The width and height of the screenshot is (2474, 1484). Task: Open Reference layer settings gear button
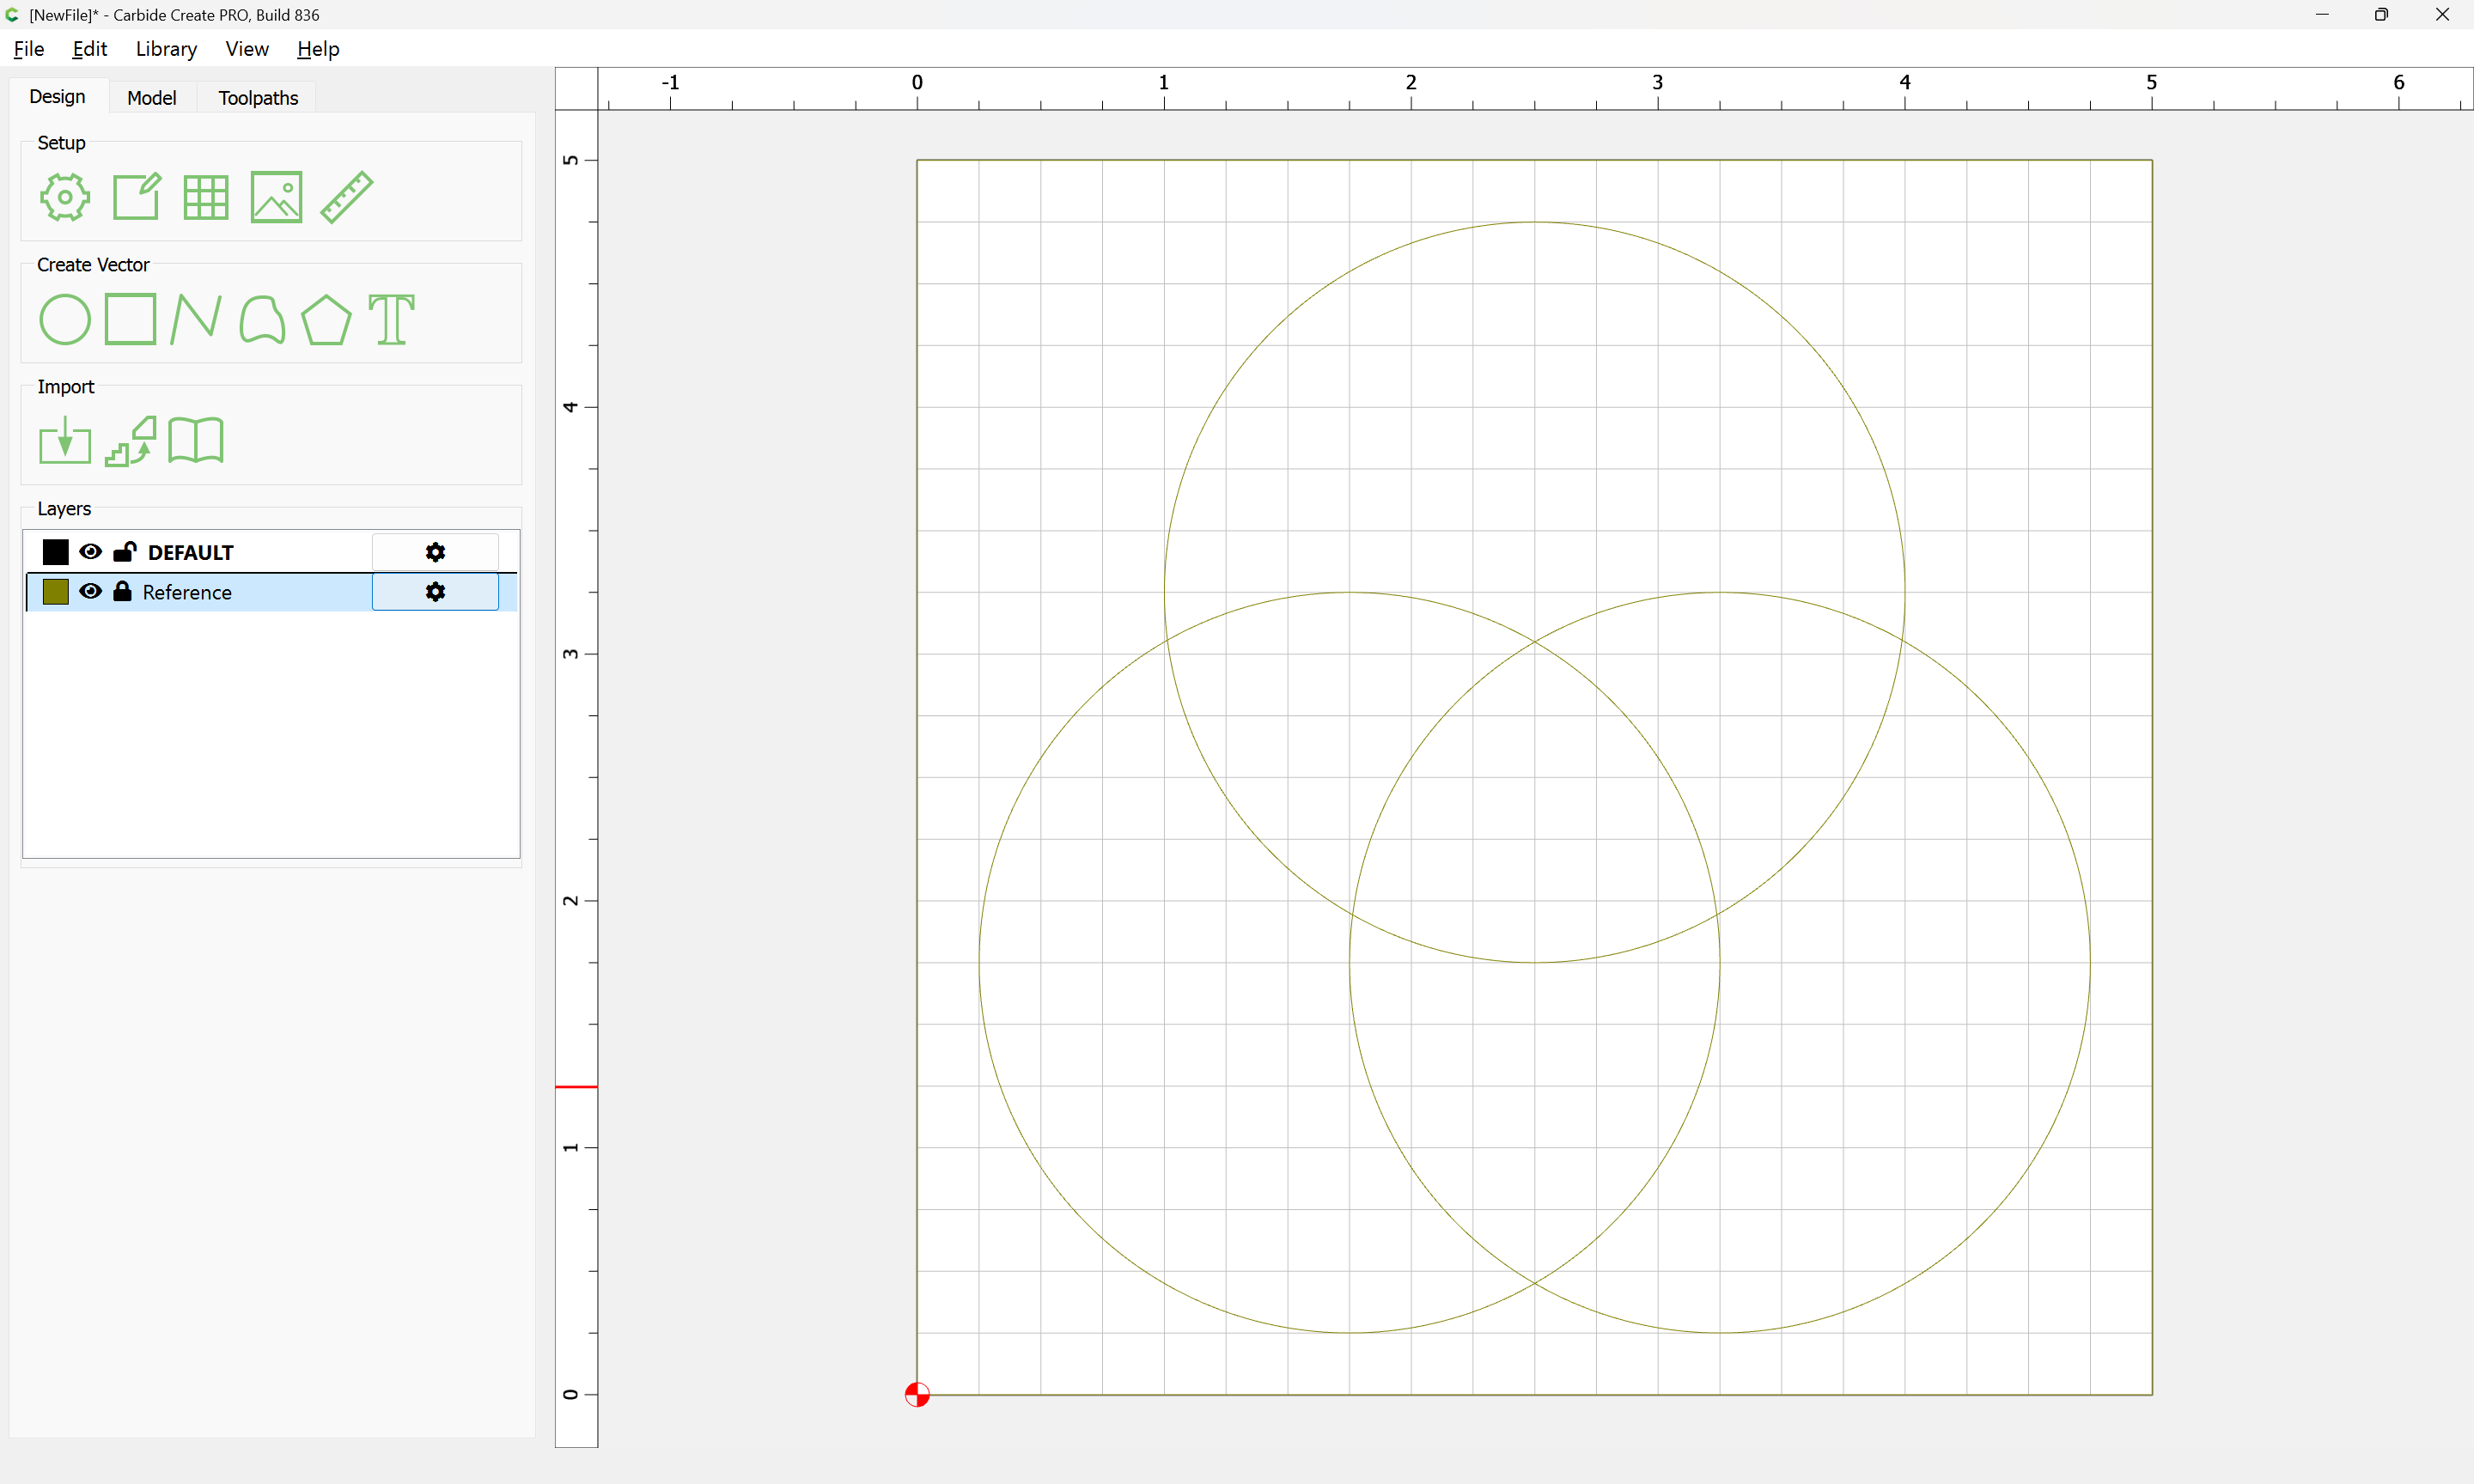pyautogui.click(x=435, y=592)
